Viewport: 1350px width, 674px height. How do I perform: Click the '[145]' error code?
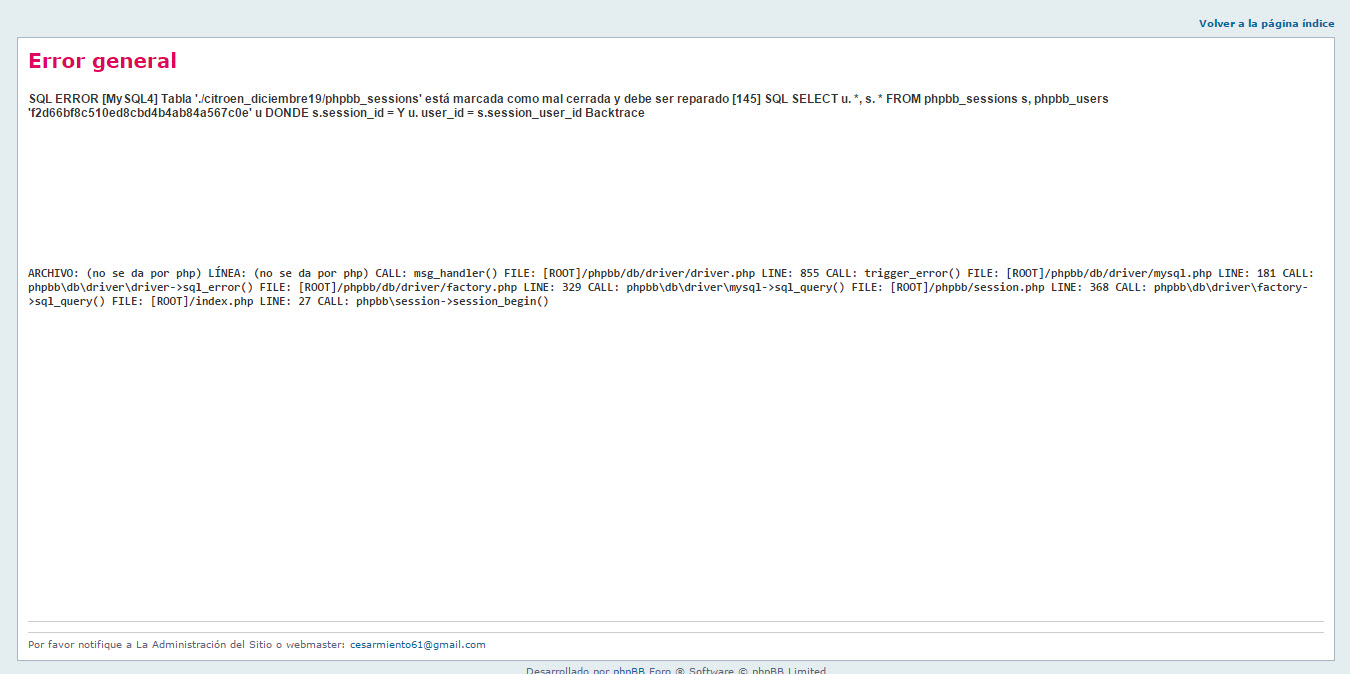pyautogui.click(x=745, y=99)
